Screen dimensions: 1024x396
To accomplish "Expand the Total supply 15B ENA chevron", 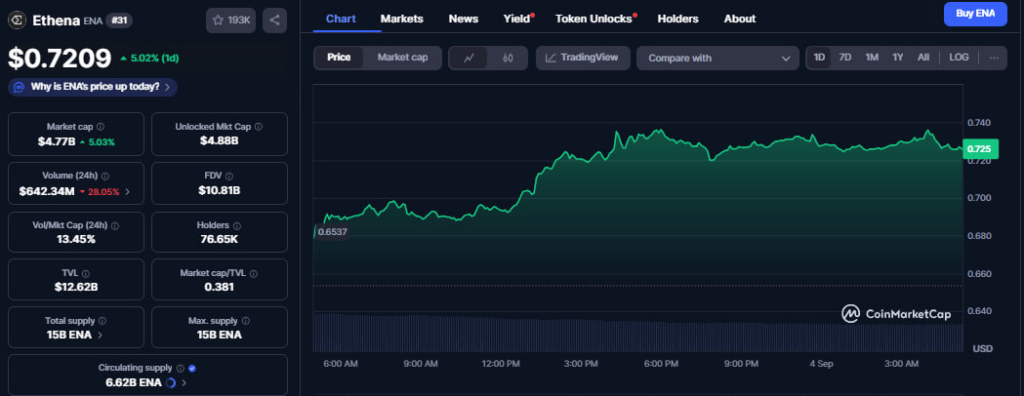I will click(x=100, y=335).
